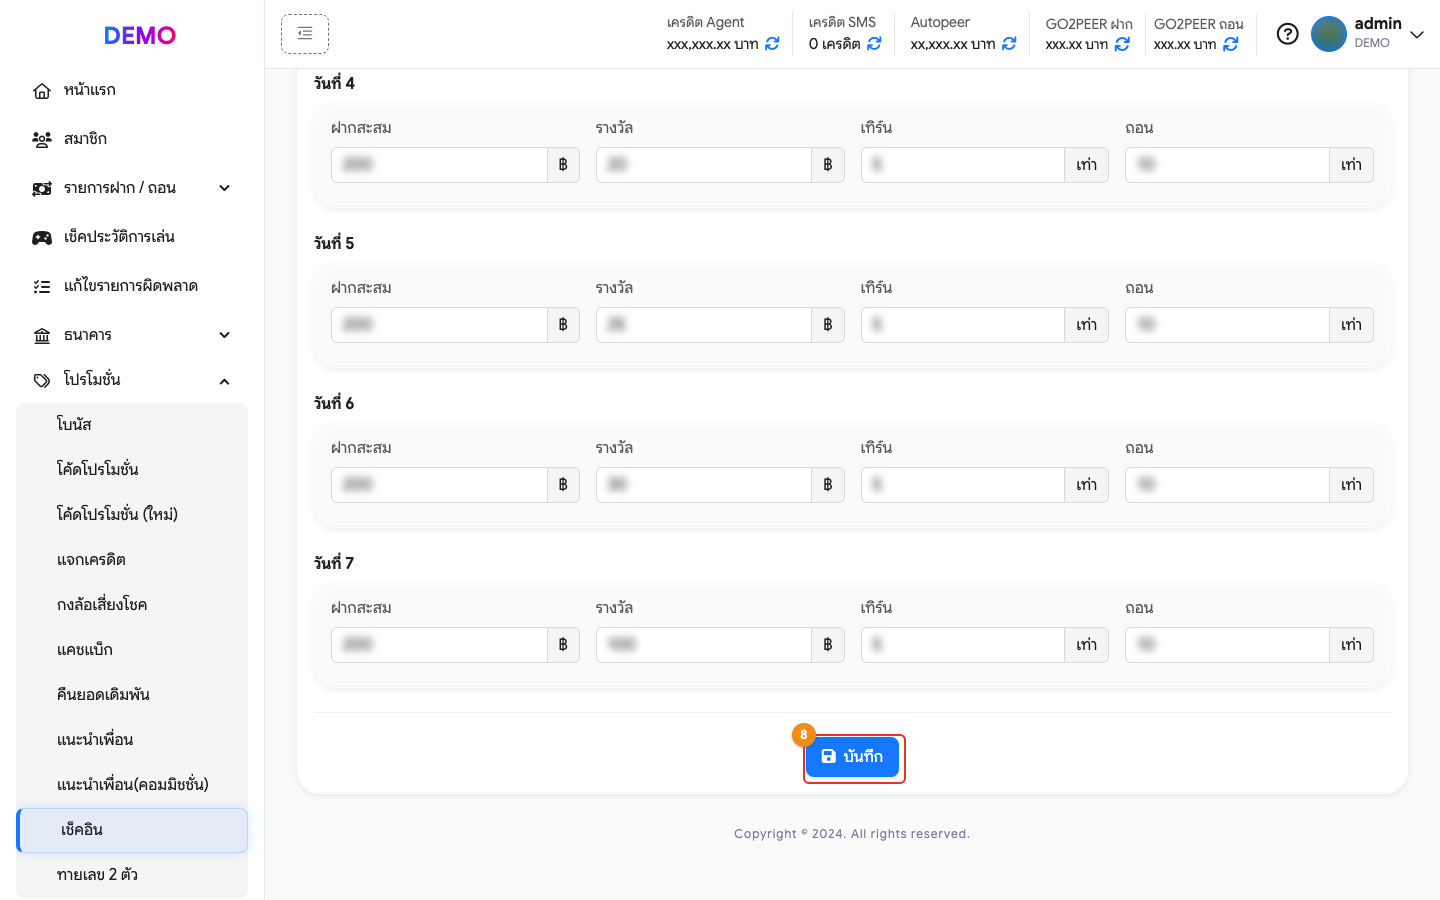Open the admin account dropdown arrow

point(1417,34)
